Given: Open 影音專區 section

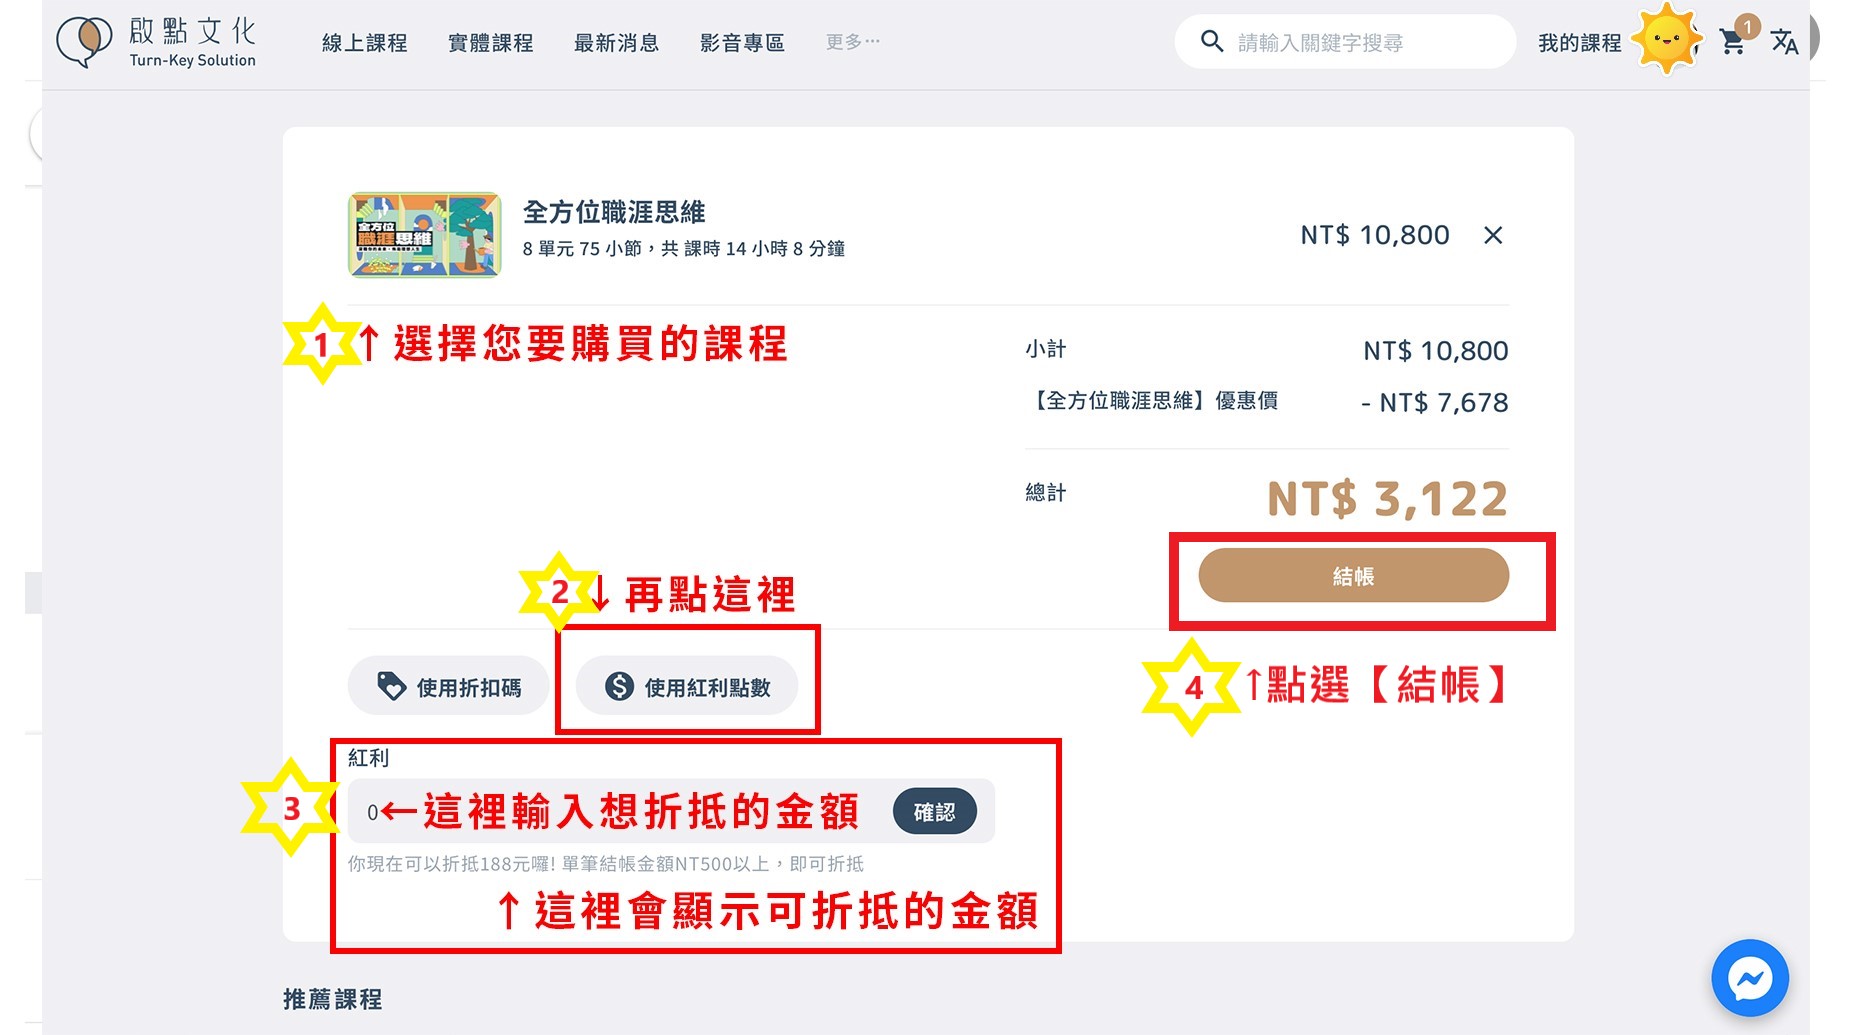Looking at the screenshot, I should click(x=742, y=43).
